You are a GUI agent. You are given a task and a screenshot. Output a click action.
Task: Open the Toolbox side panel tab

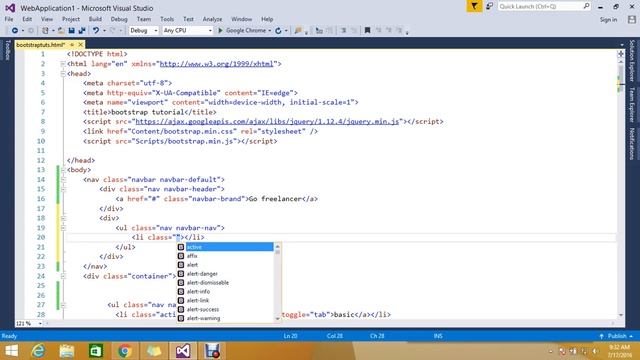[x=7, y=50]
